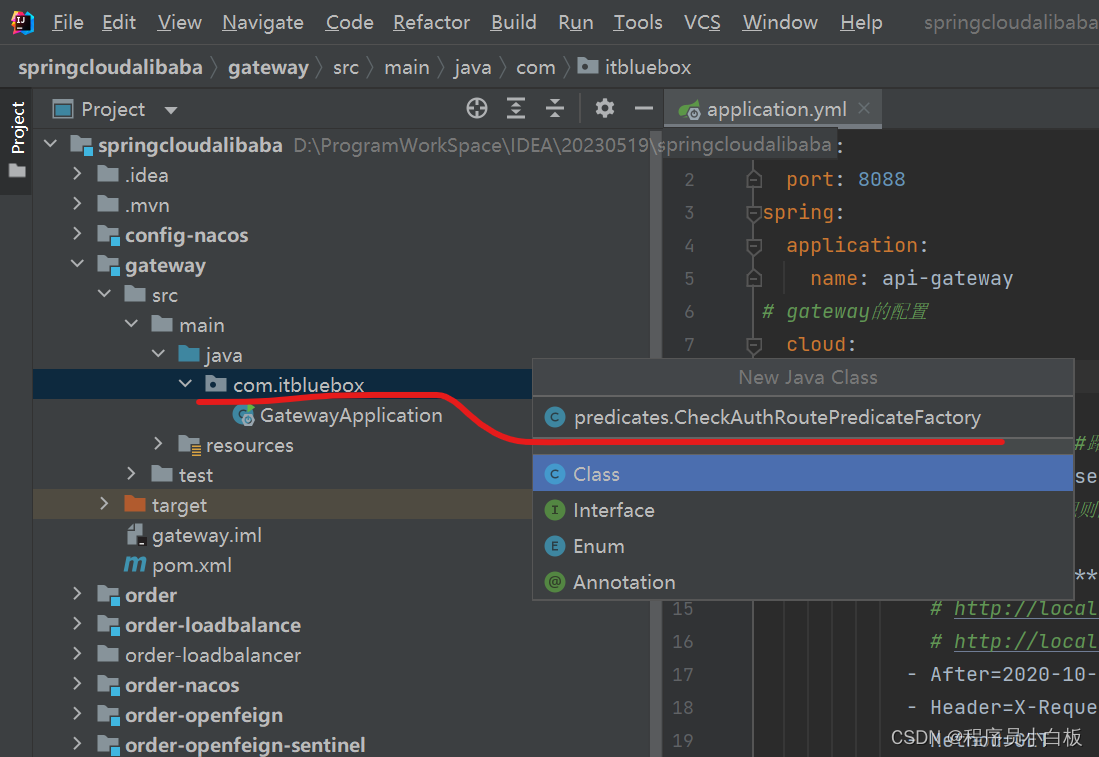This screenshot has height=757, width=1099.
Task: Click the GatewayApplication class icon
Action: click(x=244, y=416)
